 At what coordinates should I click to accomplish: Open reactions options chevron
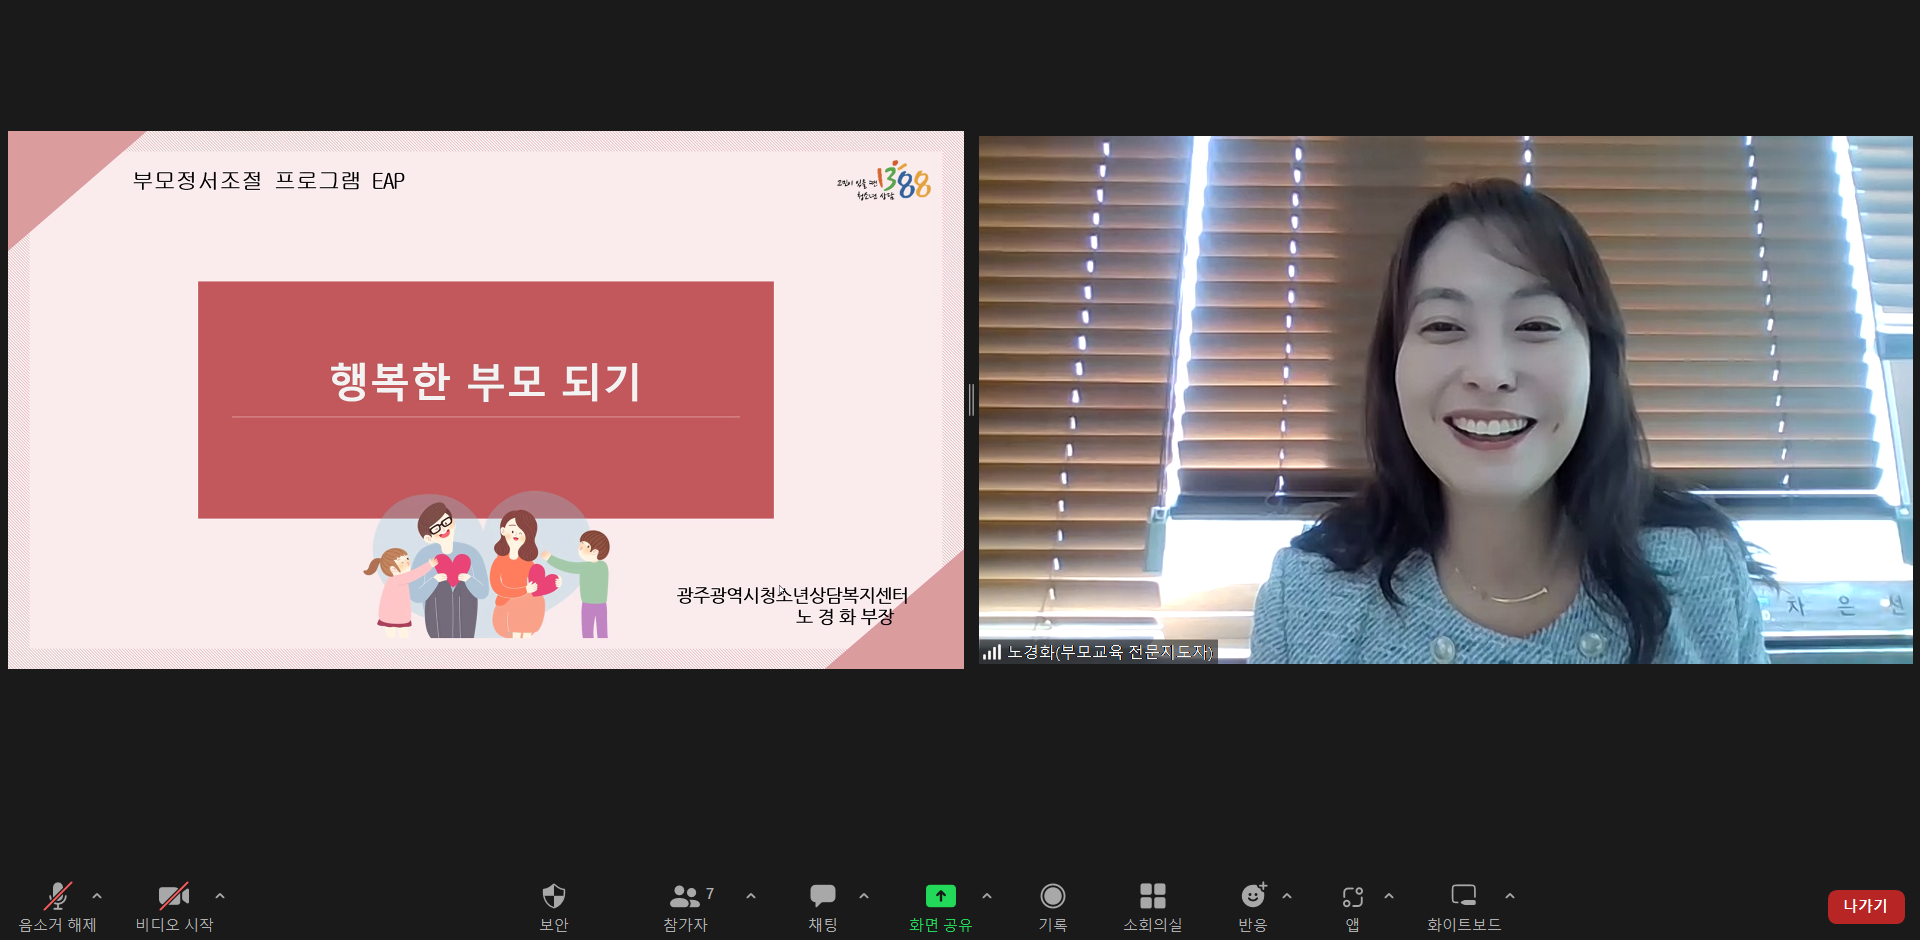[x=1287, y=896]
